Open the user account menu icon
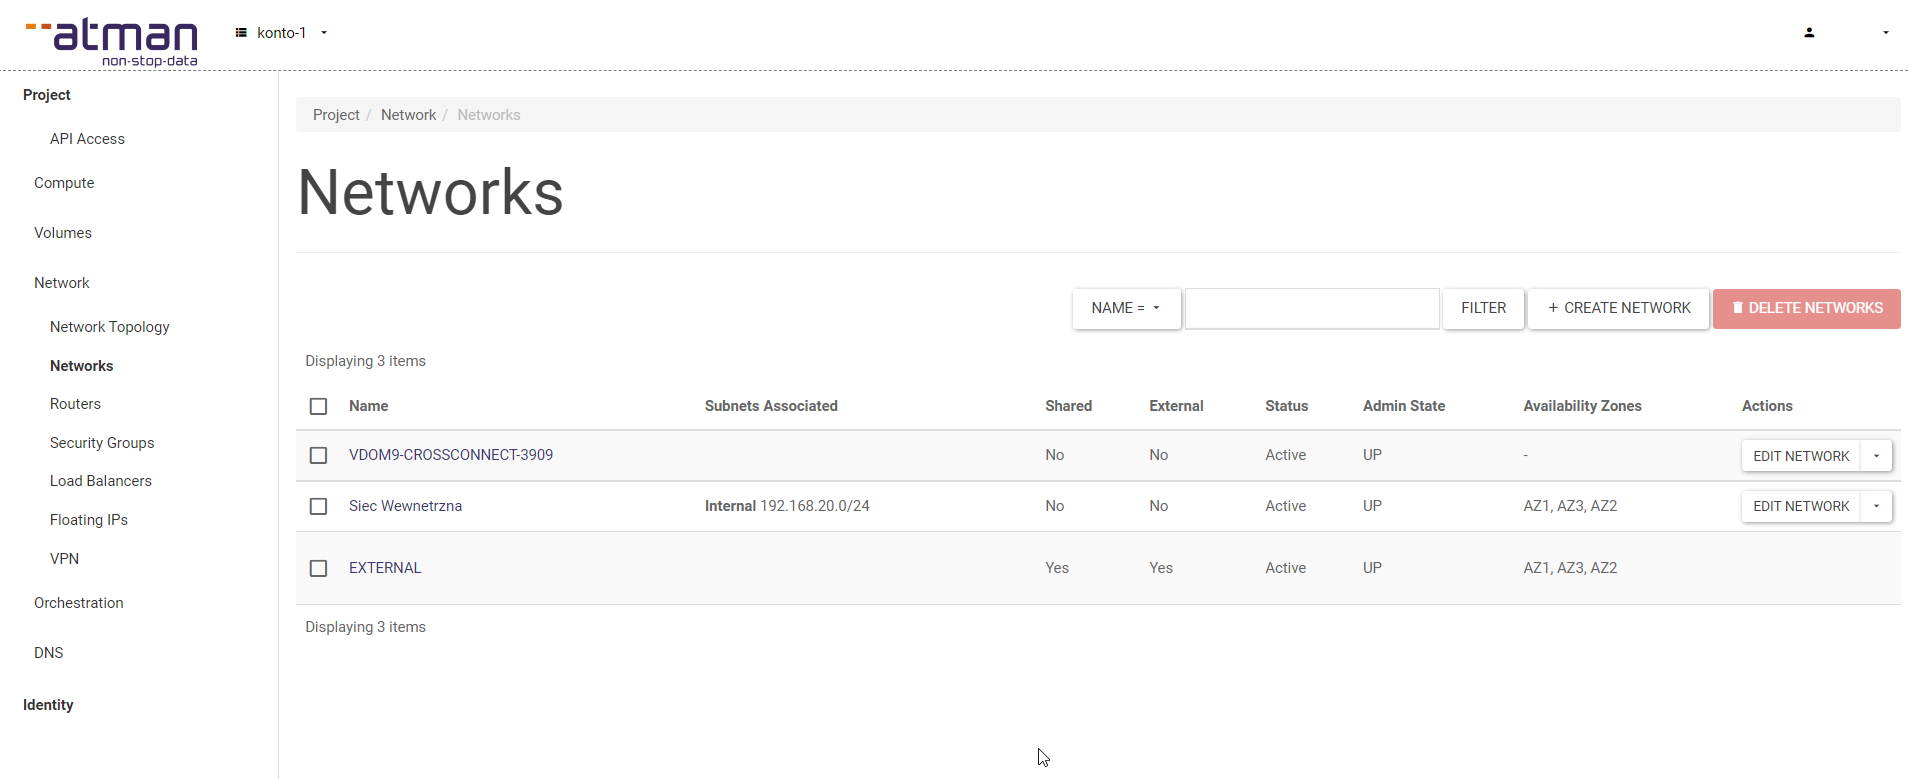Image resolution: width=1909 pixels, height=779 pixels. (1808, 33)
